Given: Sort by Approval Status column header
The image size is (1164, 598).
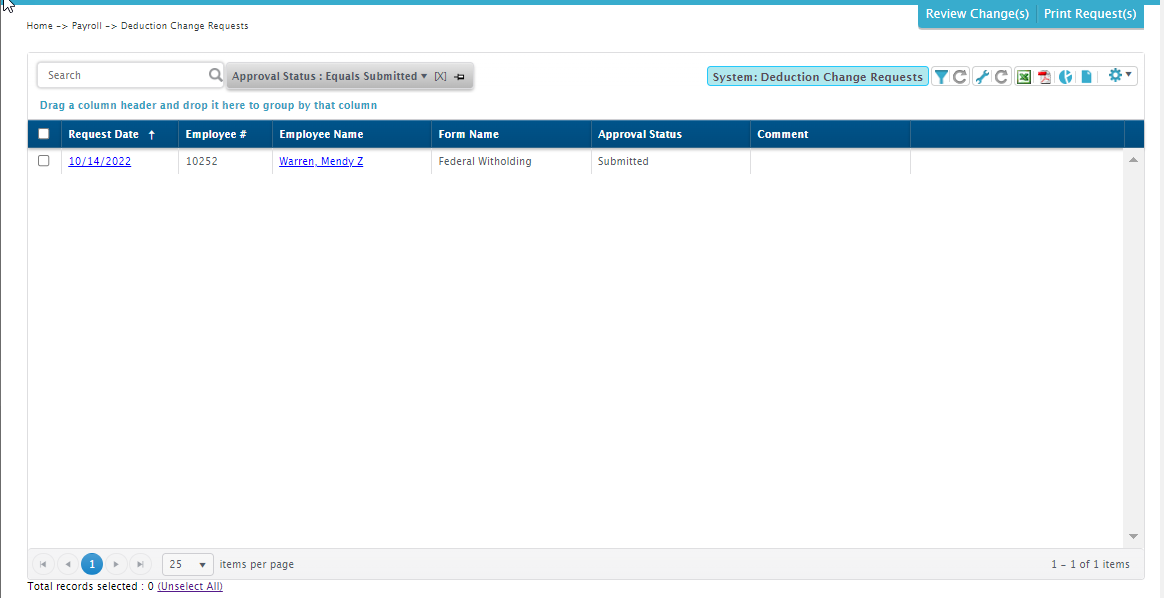Looking at the screenshot, I should (640, 134).
